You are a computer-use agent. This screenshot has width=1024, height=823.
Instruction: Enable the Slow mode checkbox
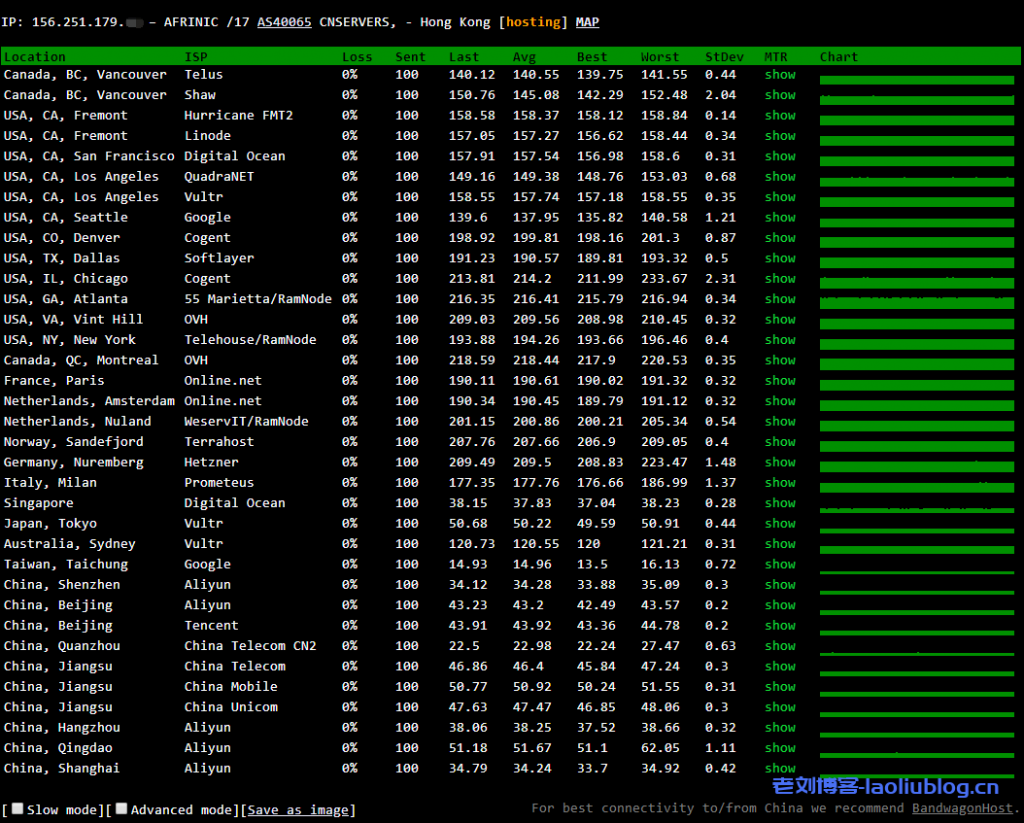(17, 808)
